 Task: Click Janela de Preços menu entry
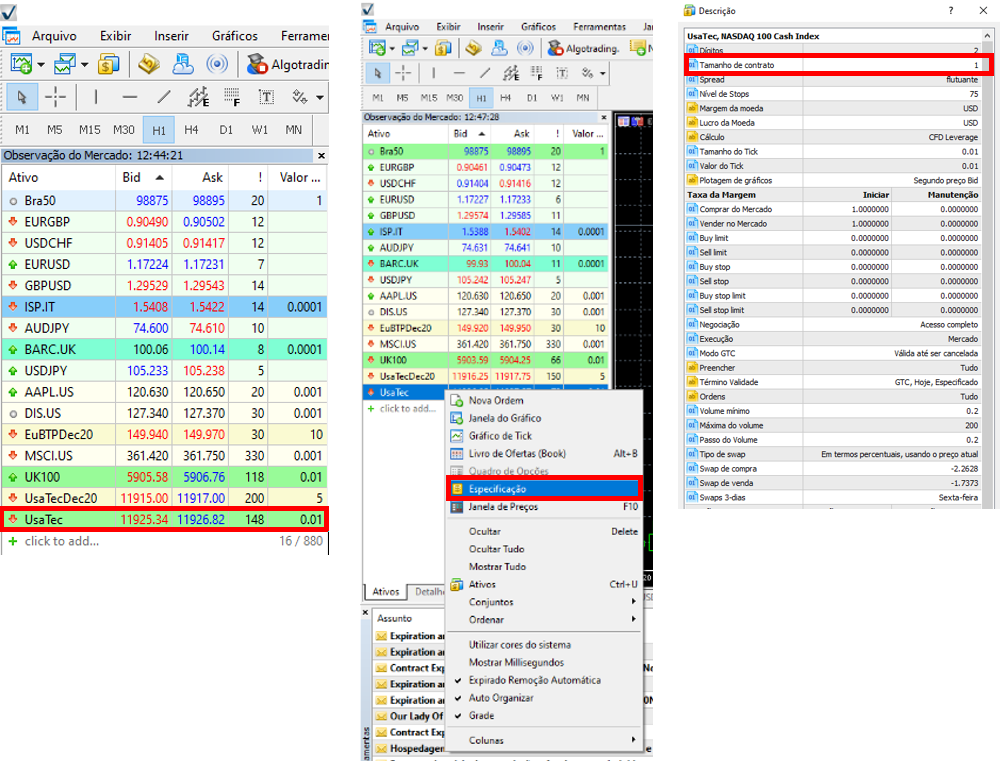coord(545,506)
